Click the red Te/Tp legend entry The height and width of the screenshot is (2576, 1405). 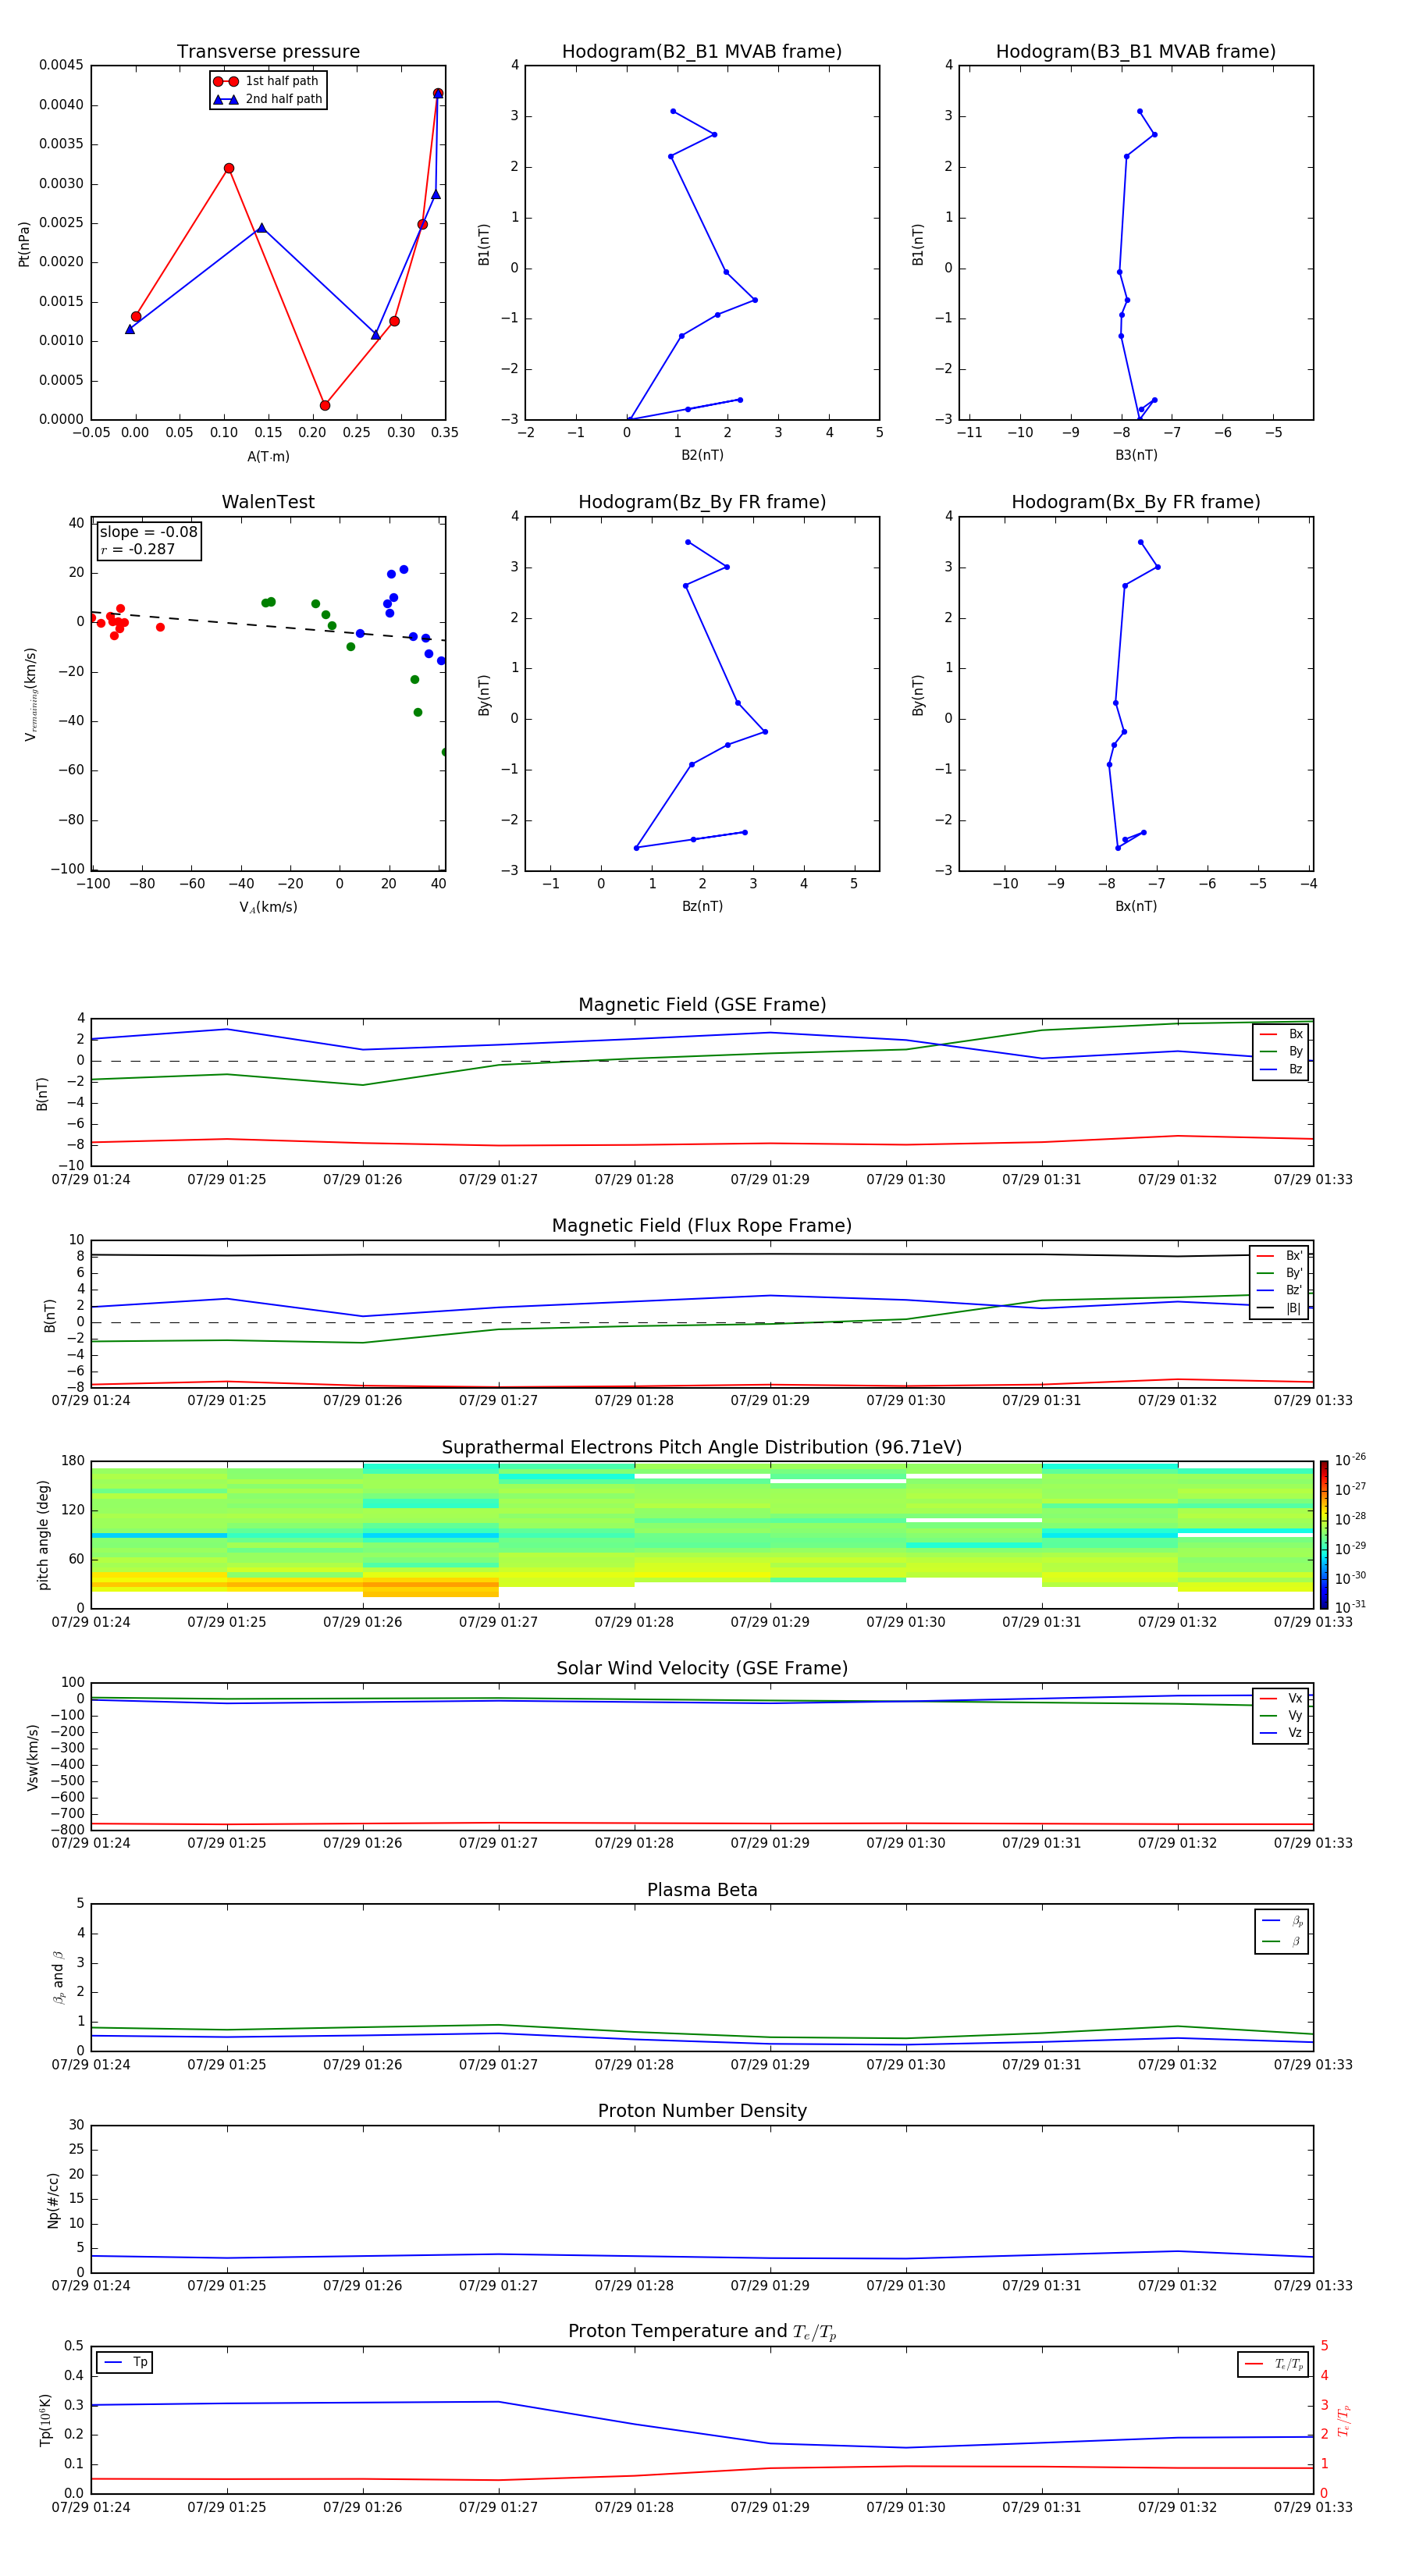(x=1273, y=2364)
